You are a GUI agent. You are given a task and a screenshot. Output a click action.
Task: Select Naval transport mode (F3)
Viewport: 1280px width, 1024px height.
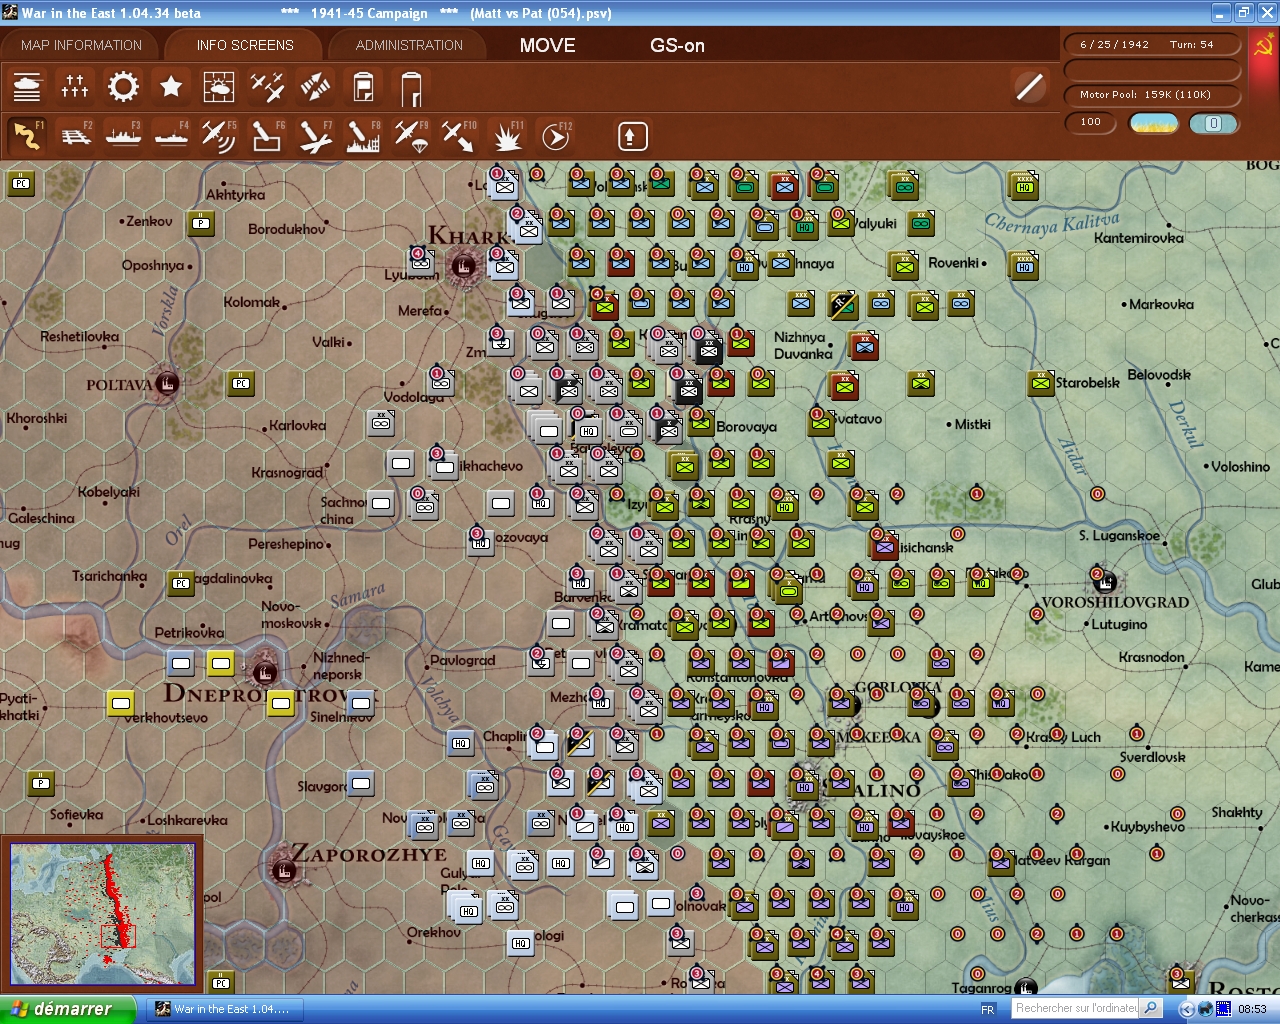click(123, 136)
